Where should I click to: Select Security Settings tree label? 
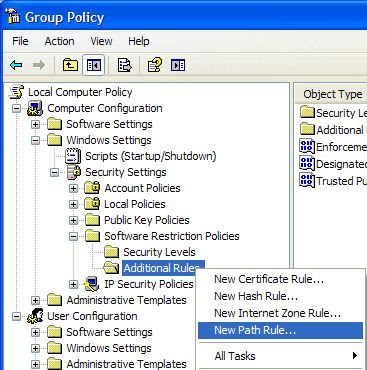(126, 172)
